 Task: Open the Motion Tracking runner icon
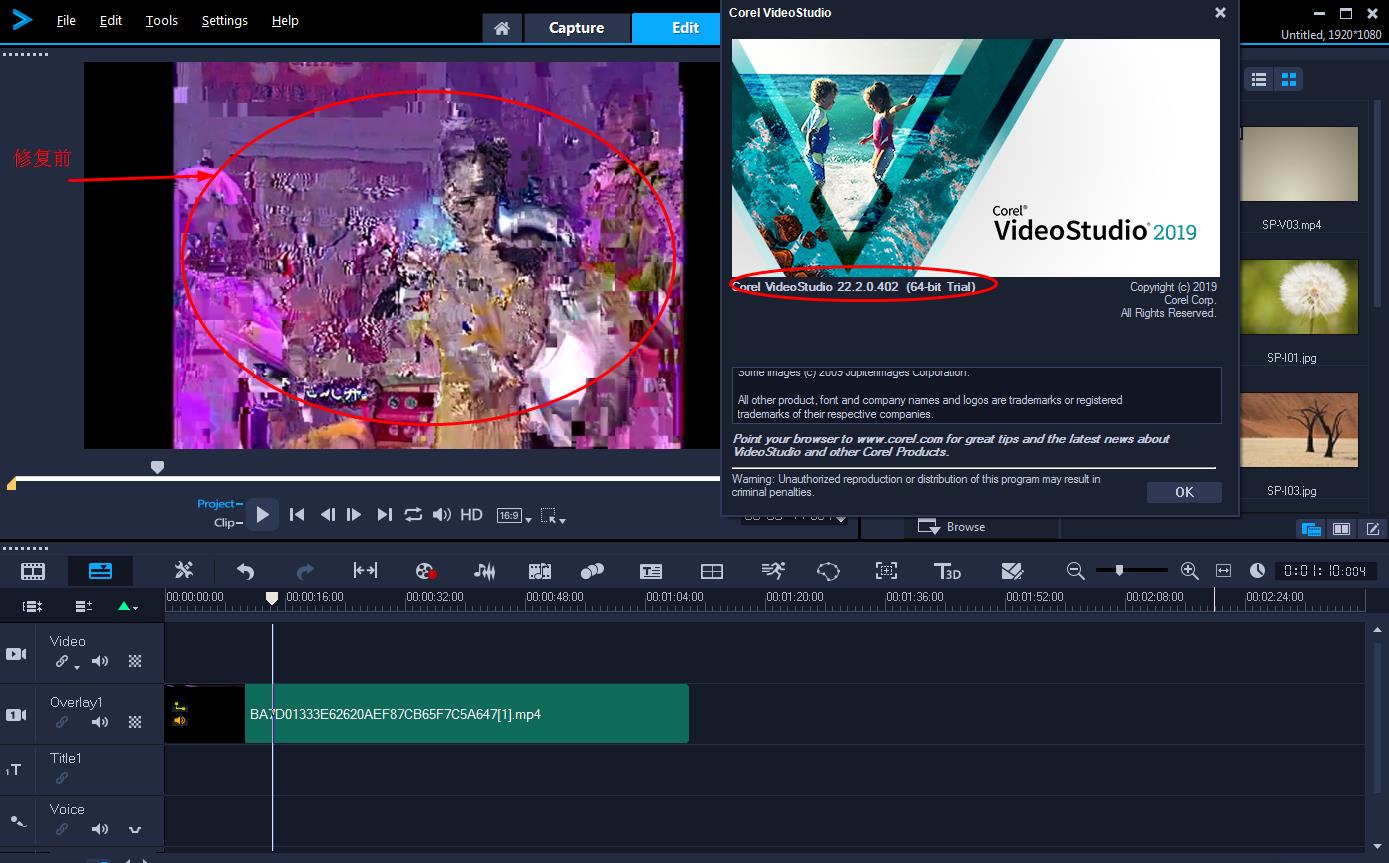click(x=772, y=570)
